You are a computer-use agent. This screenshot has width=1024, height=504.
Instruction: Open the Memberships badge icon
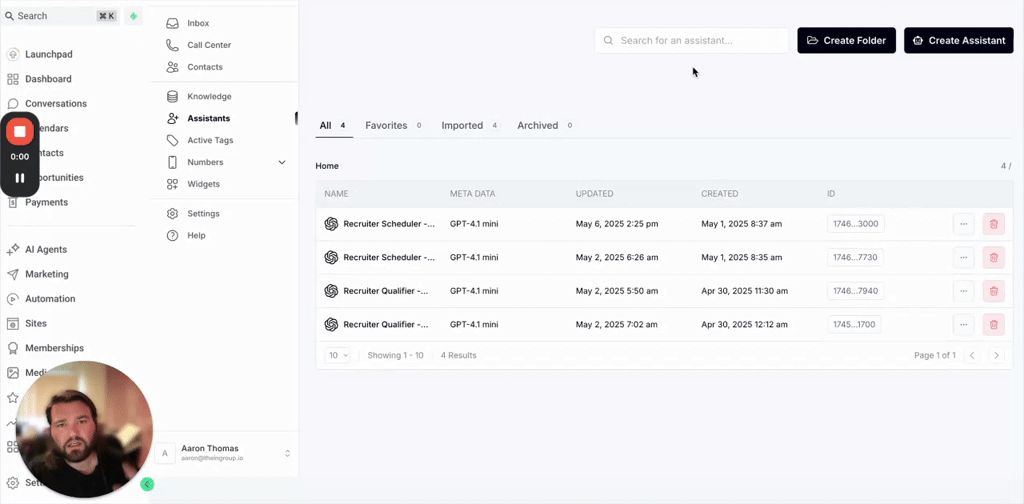(12, 348)
